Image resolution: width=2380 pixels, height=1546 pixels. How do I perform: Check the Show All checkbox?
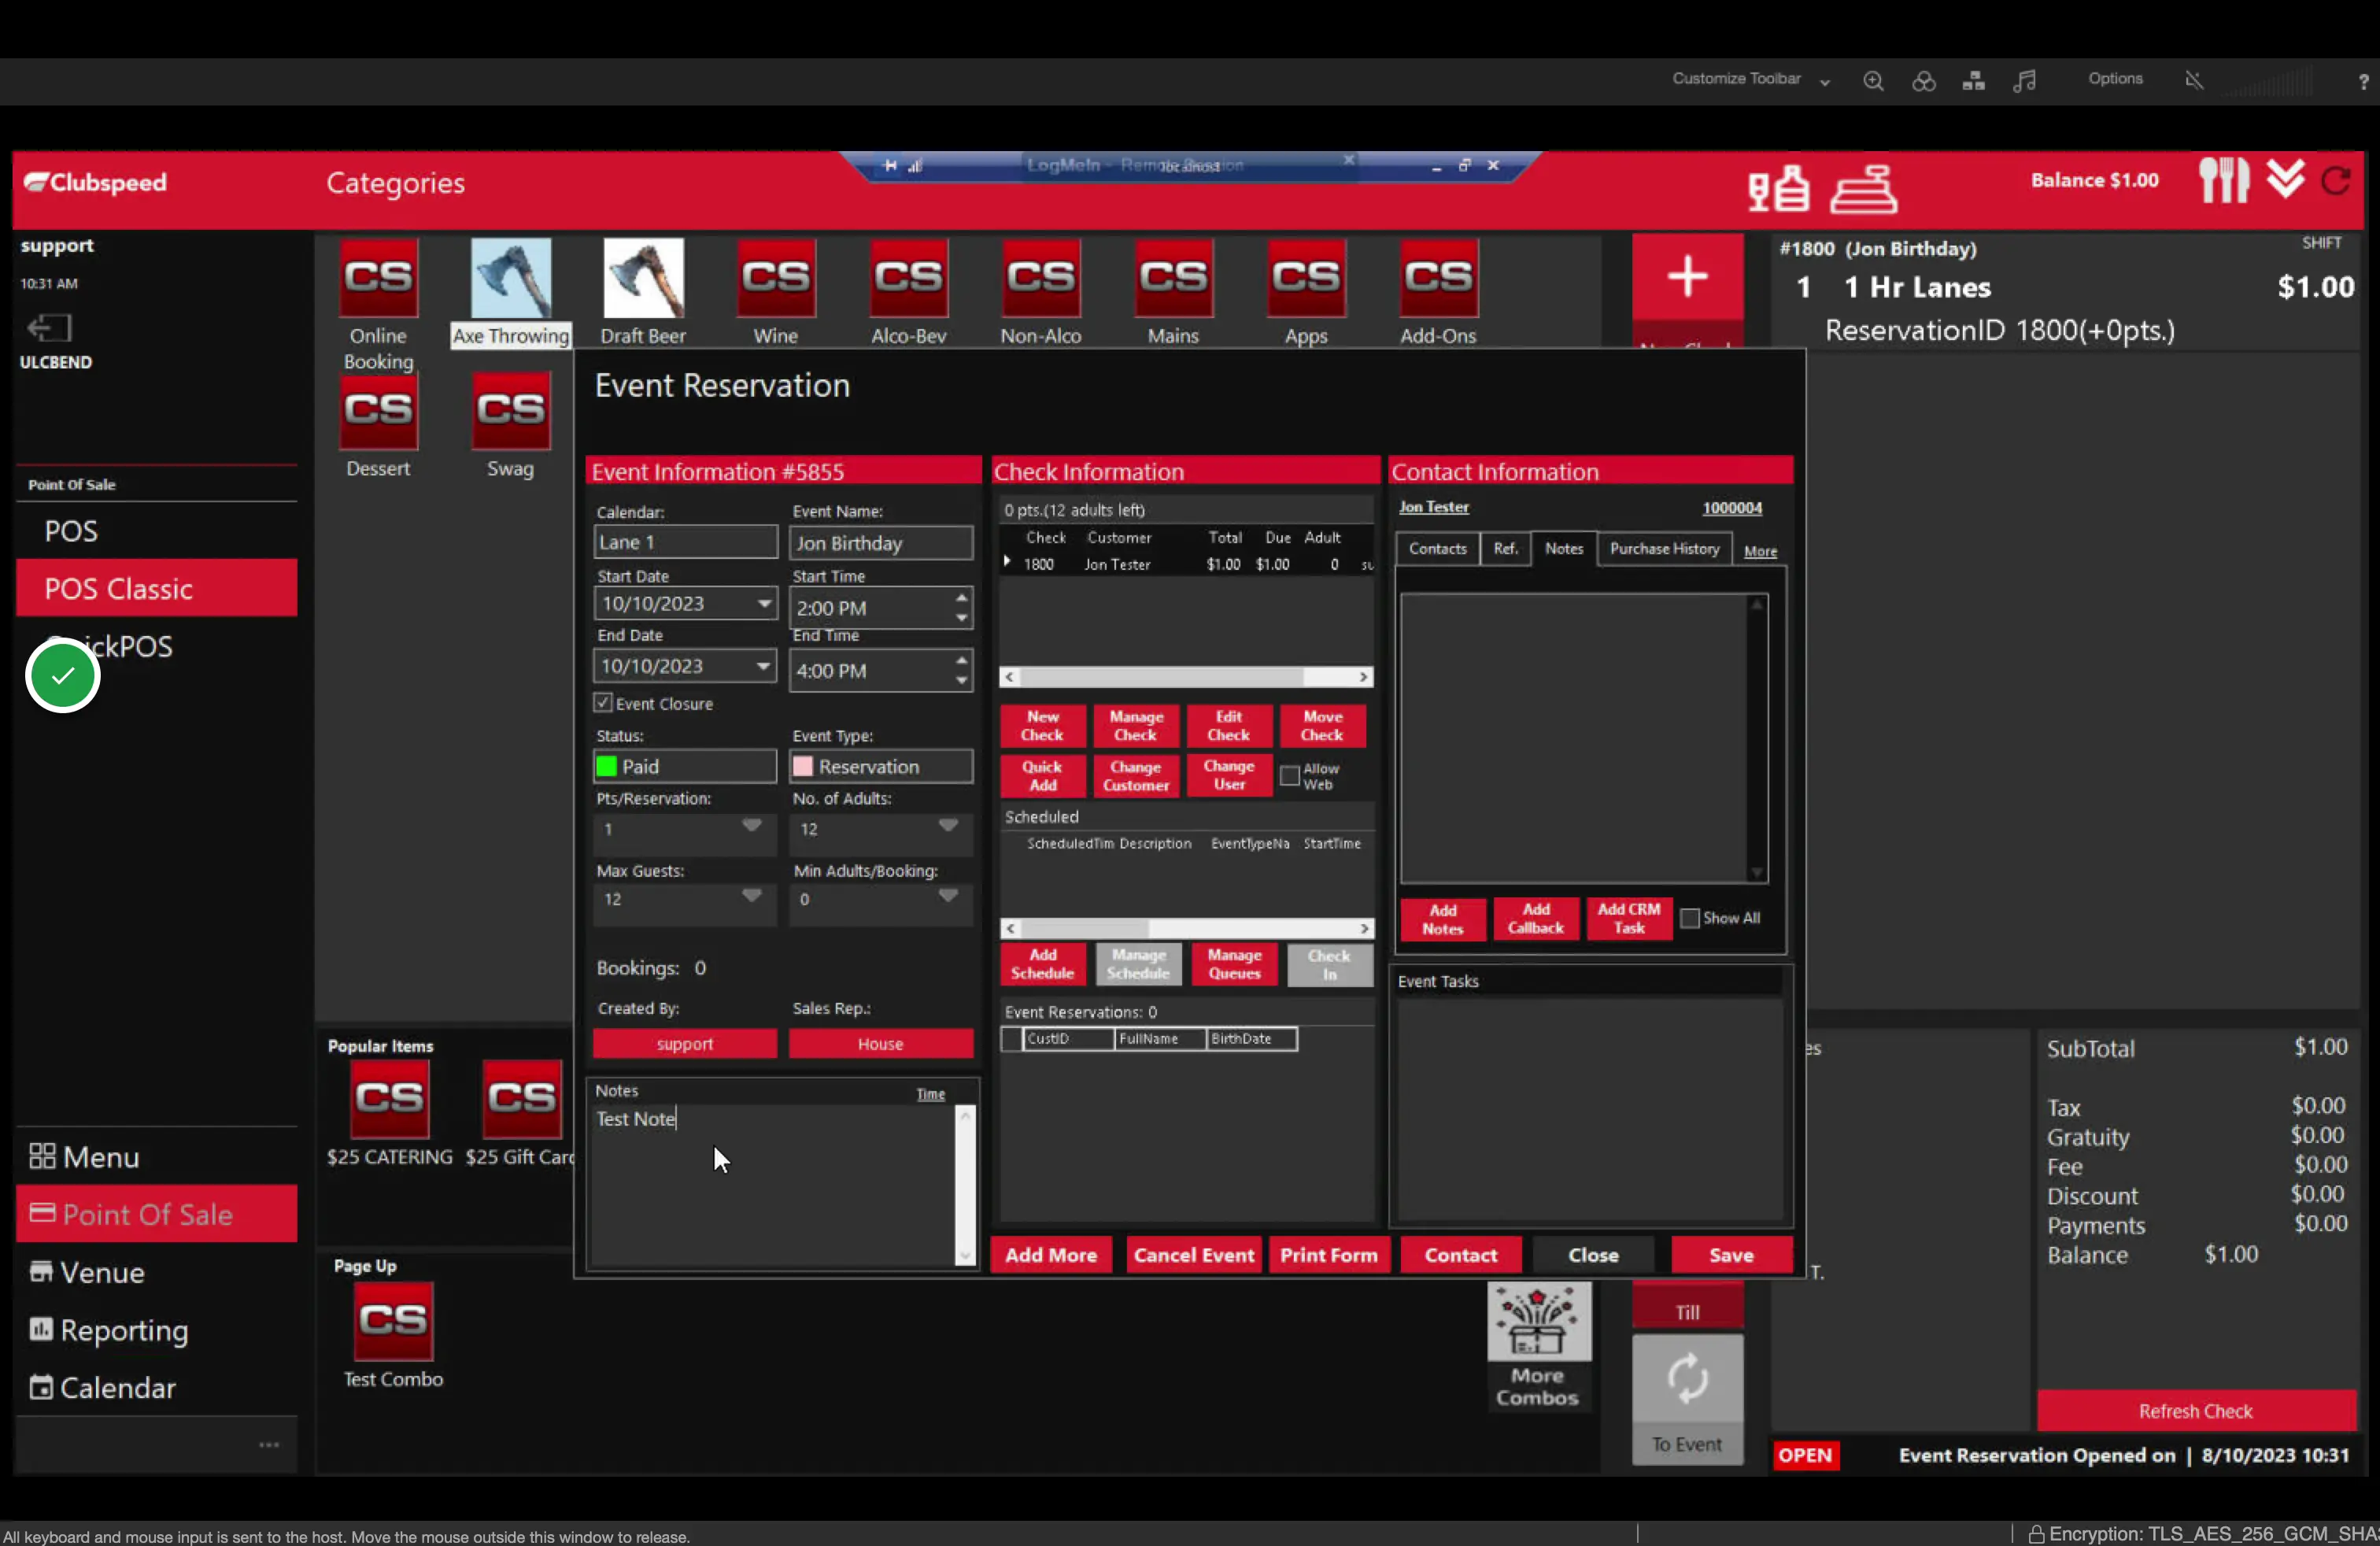[1689, 917]
